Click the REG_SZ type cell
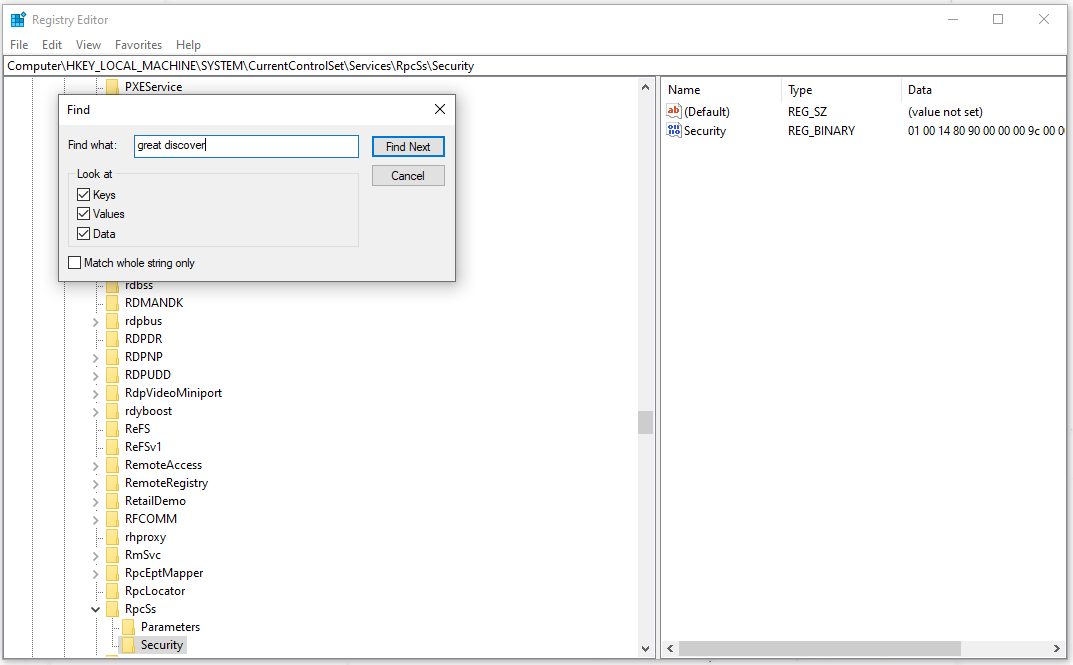Viewport: 1073px width, 665px height. point(807,112)
